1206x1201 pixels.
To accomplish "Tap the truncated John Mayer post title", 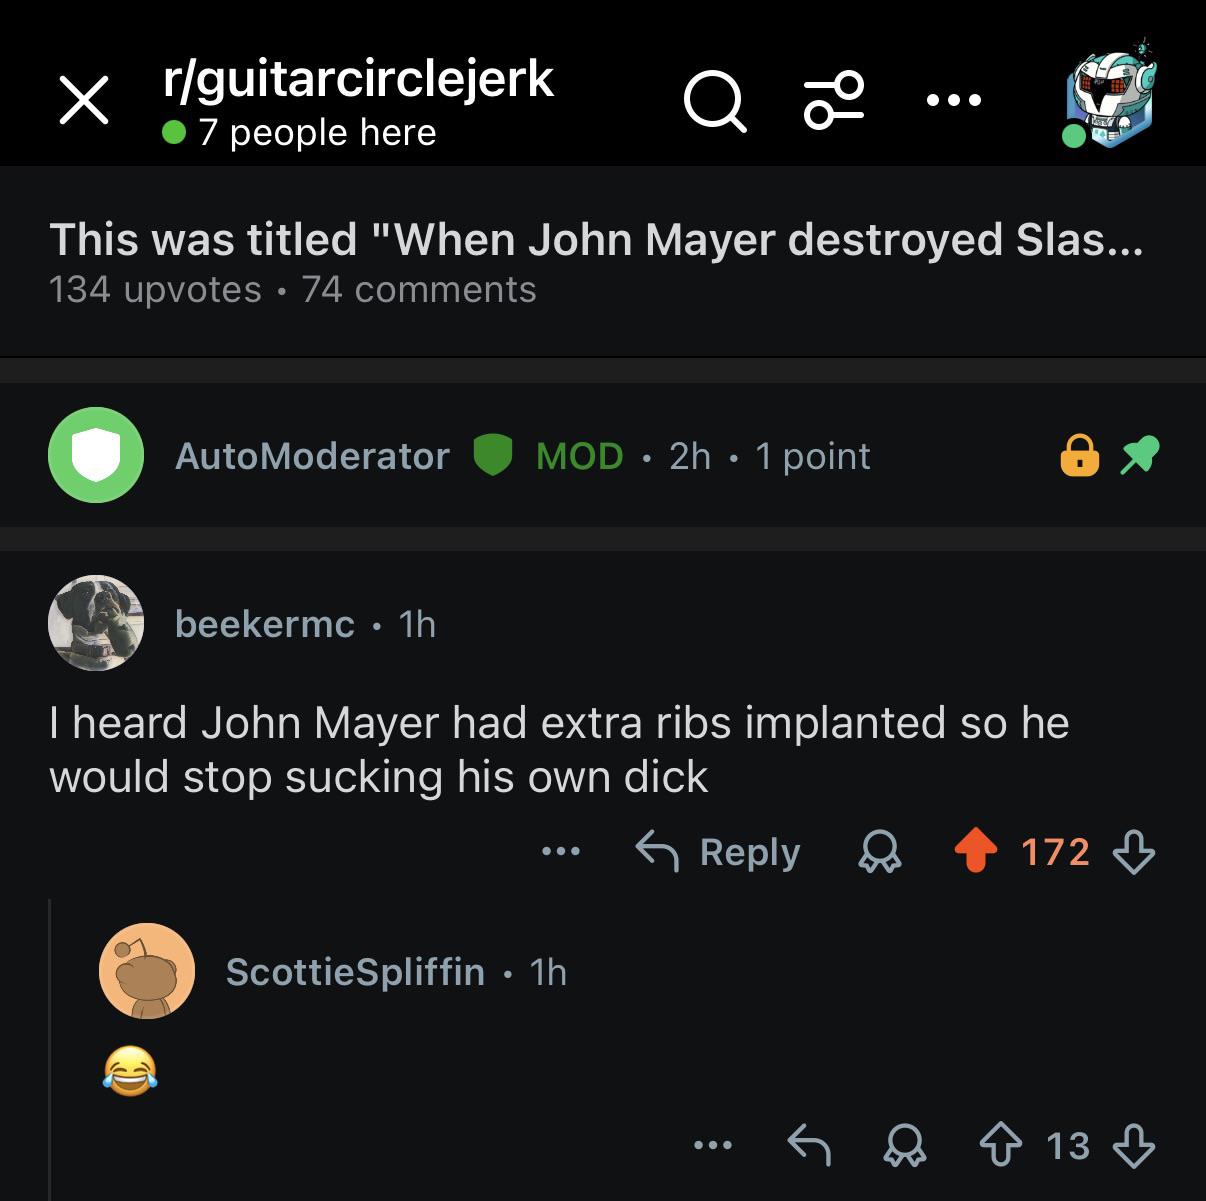I will click(600, 239).
